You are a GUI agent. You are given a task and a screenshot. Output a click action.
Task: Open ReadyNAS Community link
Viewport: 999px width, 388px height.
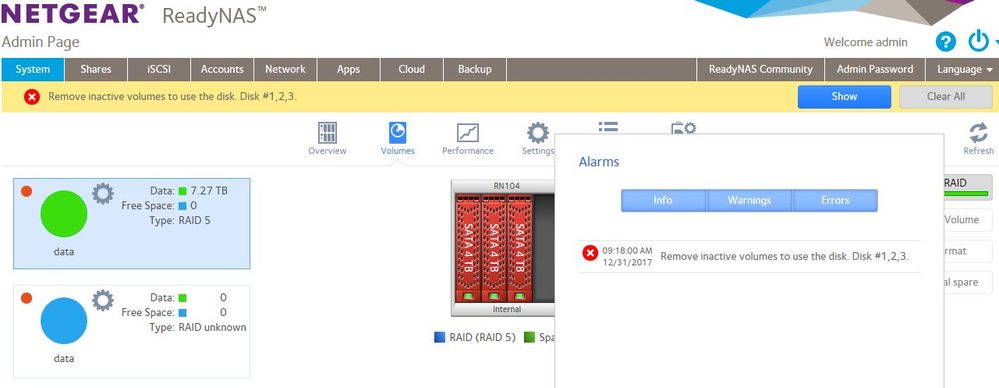(x=760, y=69)
